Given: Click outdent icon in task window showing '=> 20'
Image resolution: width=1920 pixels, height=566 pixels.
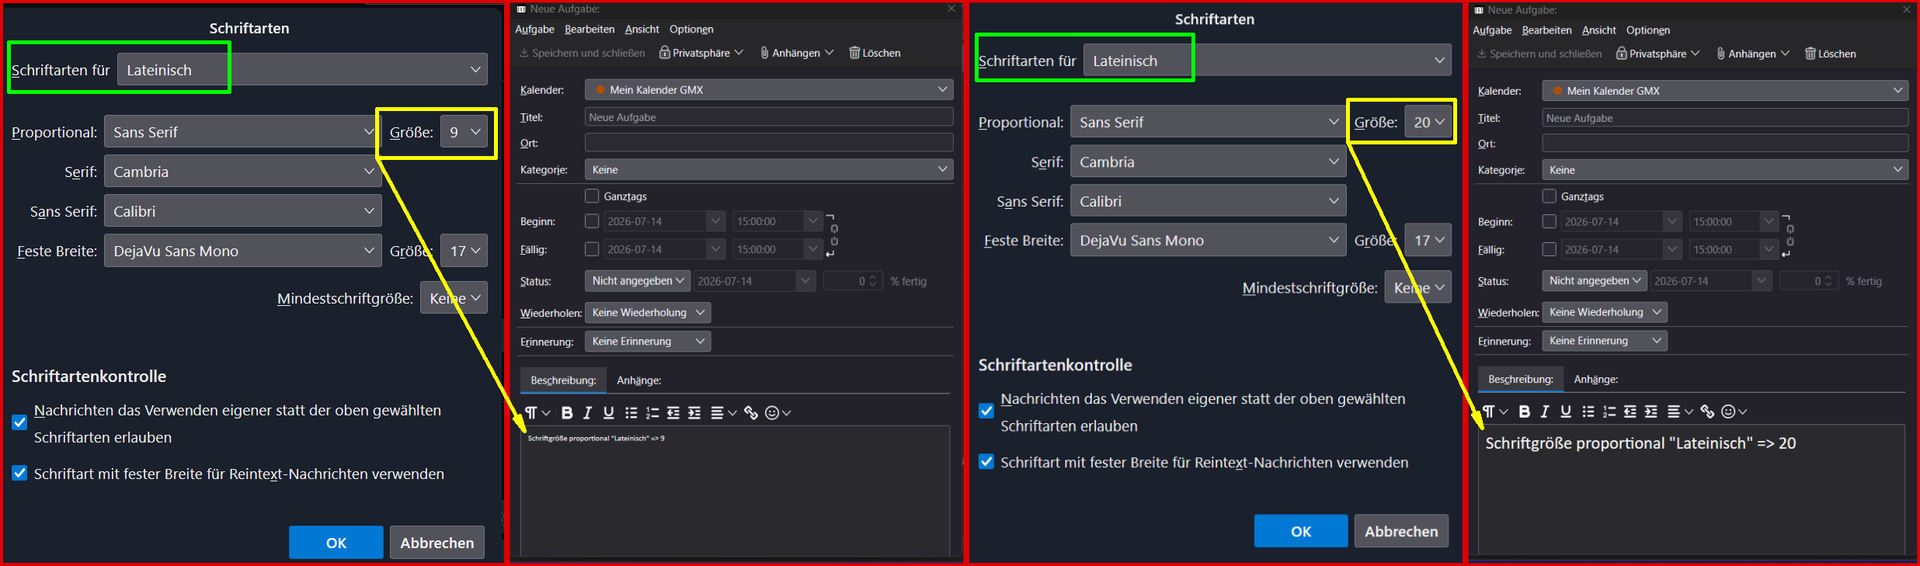Looking at the screenshot, I should [1630, 412].
